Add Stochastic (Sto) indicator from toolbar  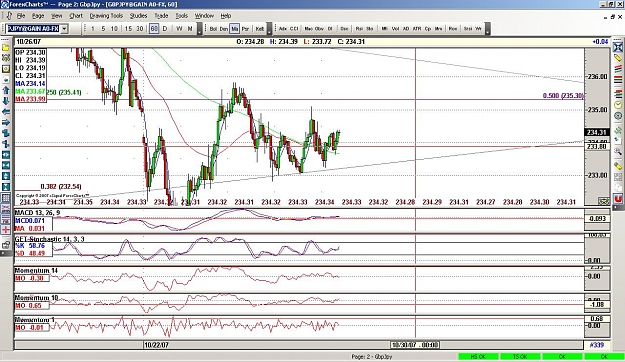click(x=369, y=29)
